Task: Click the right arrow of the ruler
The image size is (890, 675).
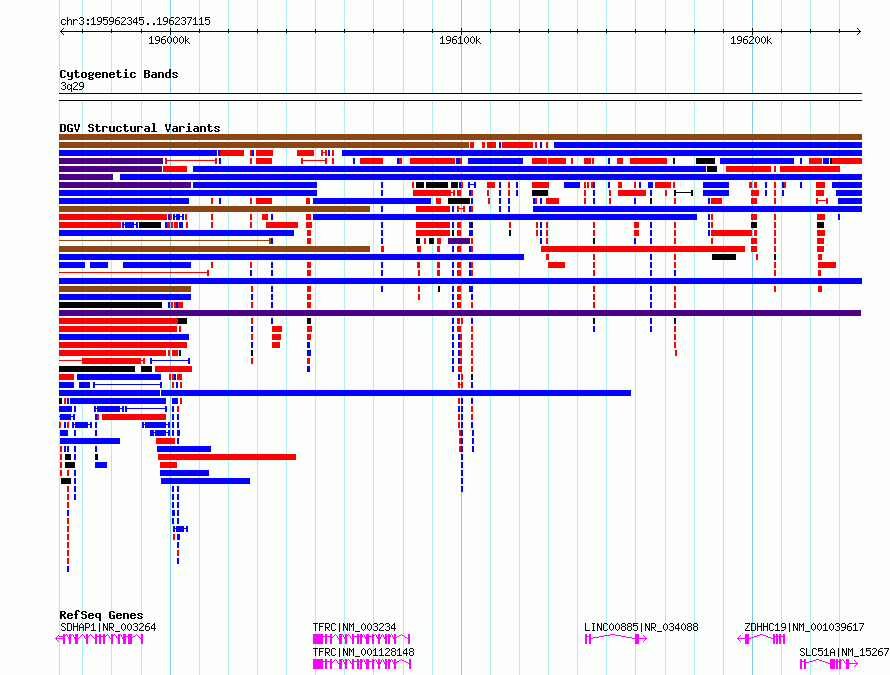Action: point(859,31)
